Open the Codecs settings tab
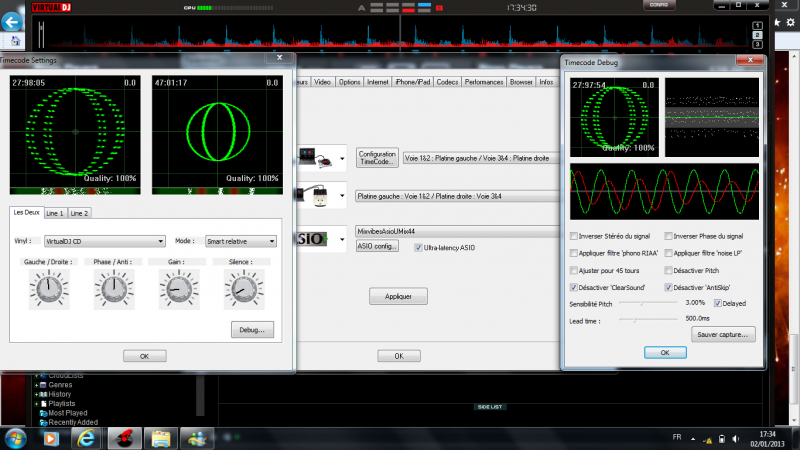This screenshot has height=450, width=800. click(x=447, y=82)
